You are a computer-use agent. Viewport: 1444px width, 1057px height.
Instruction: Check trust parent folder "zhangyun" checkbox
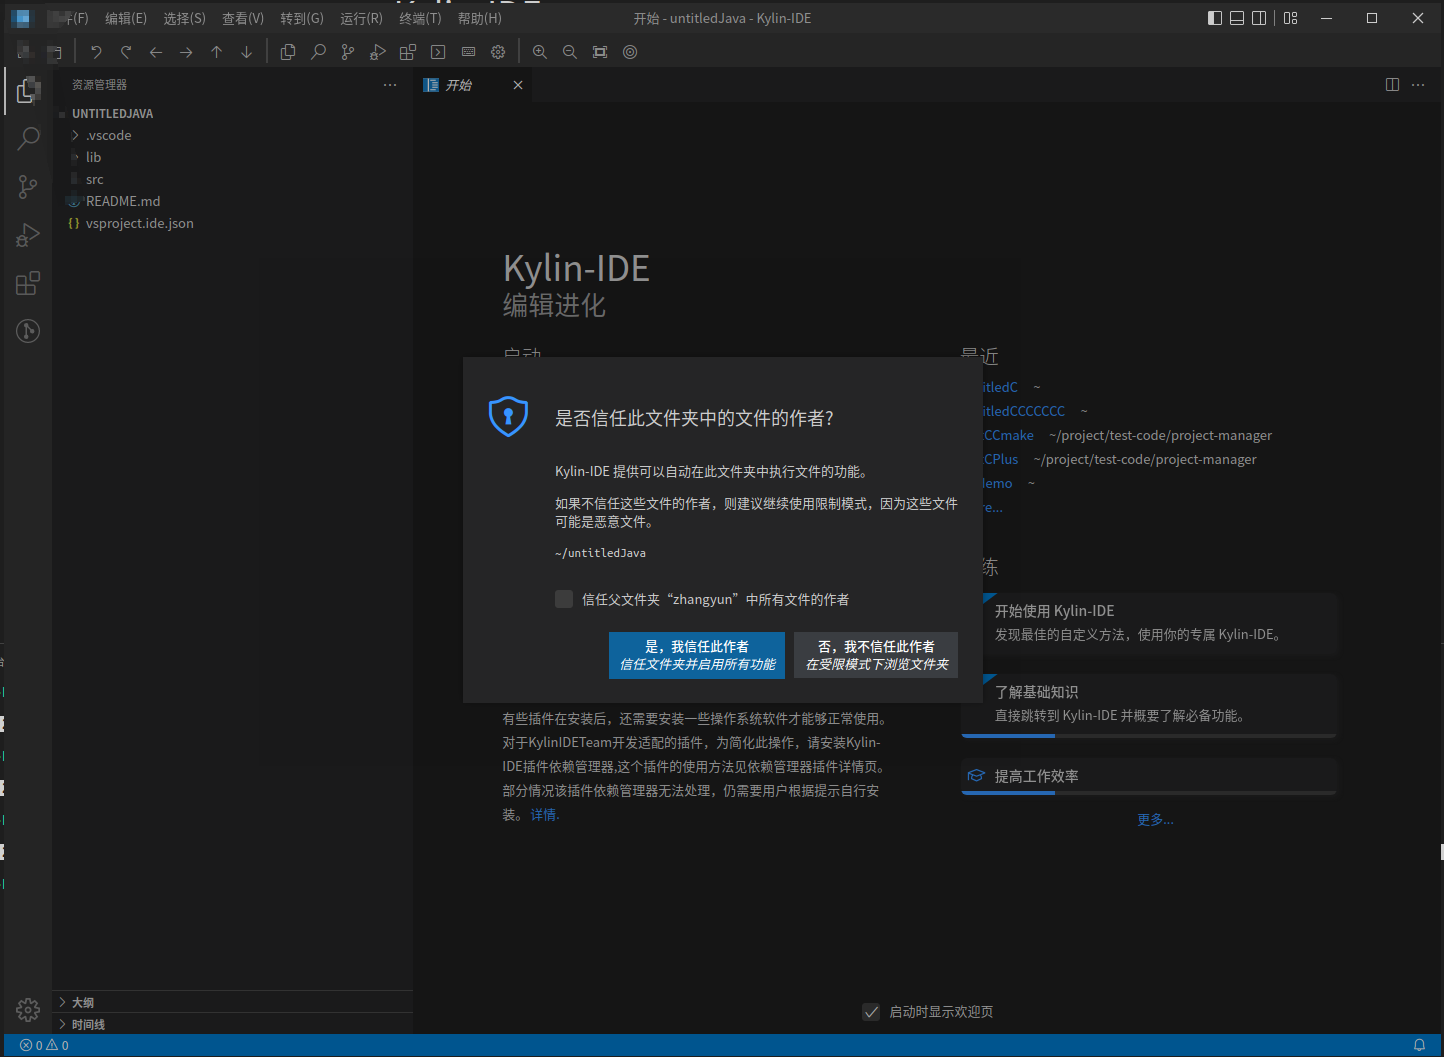coord(564,599)
